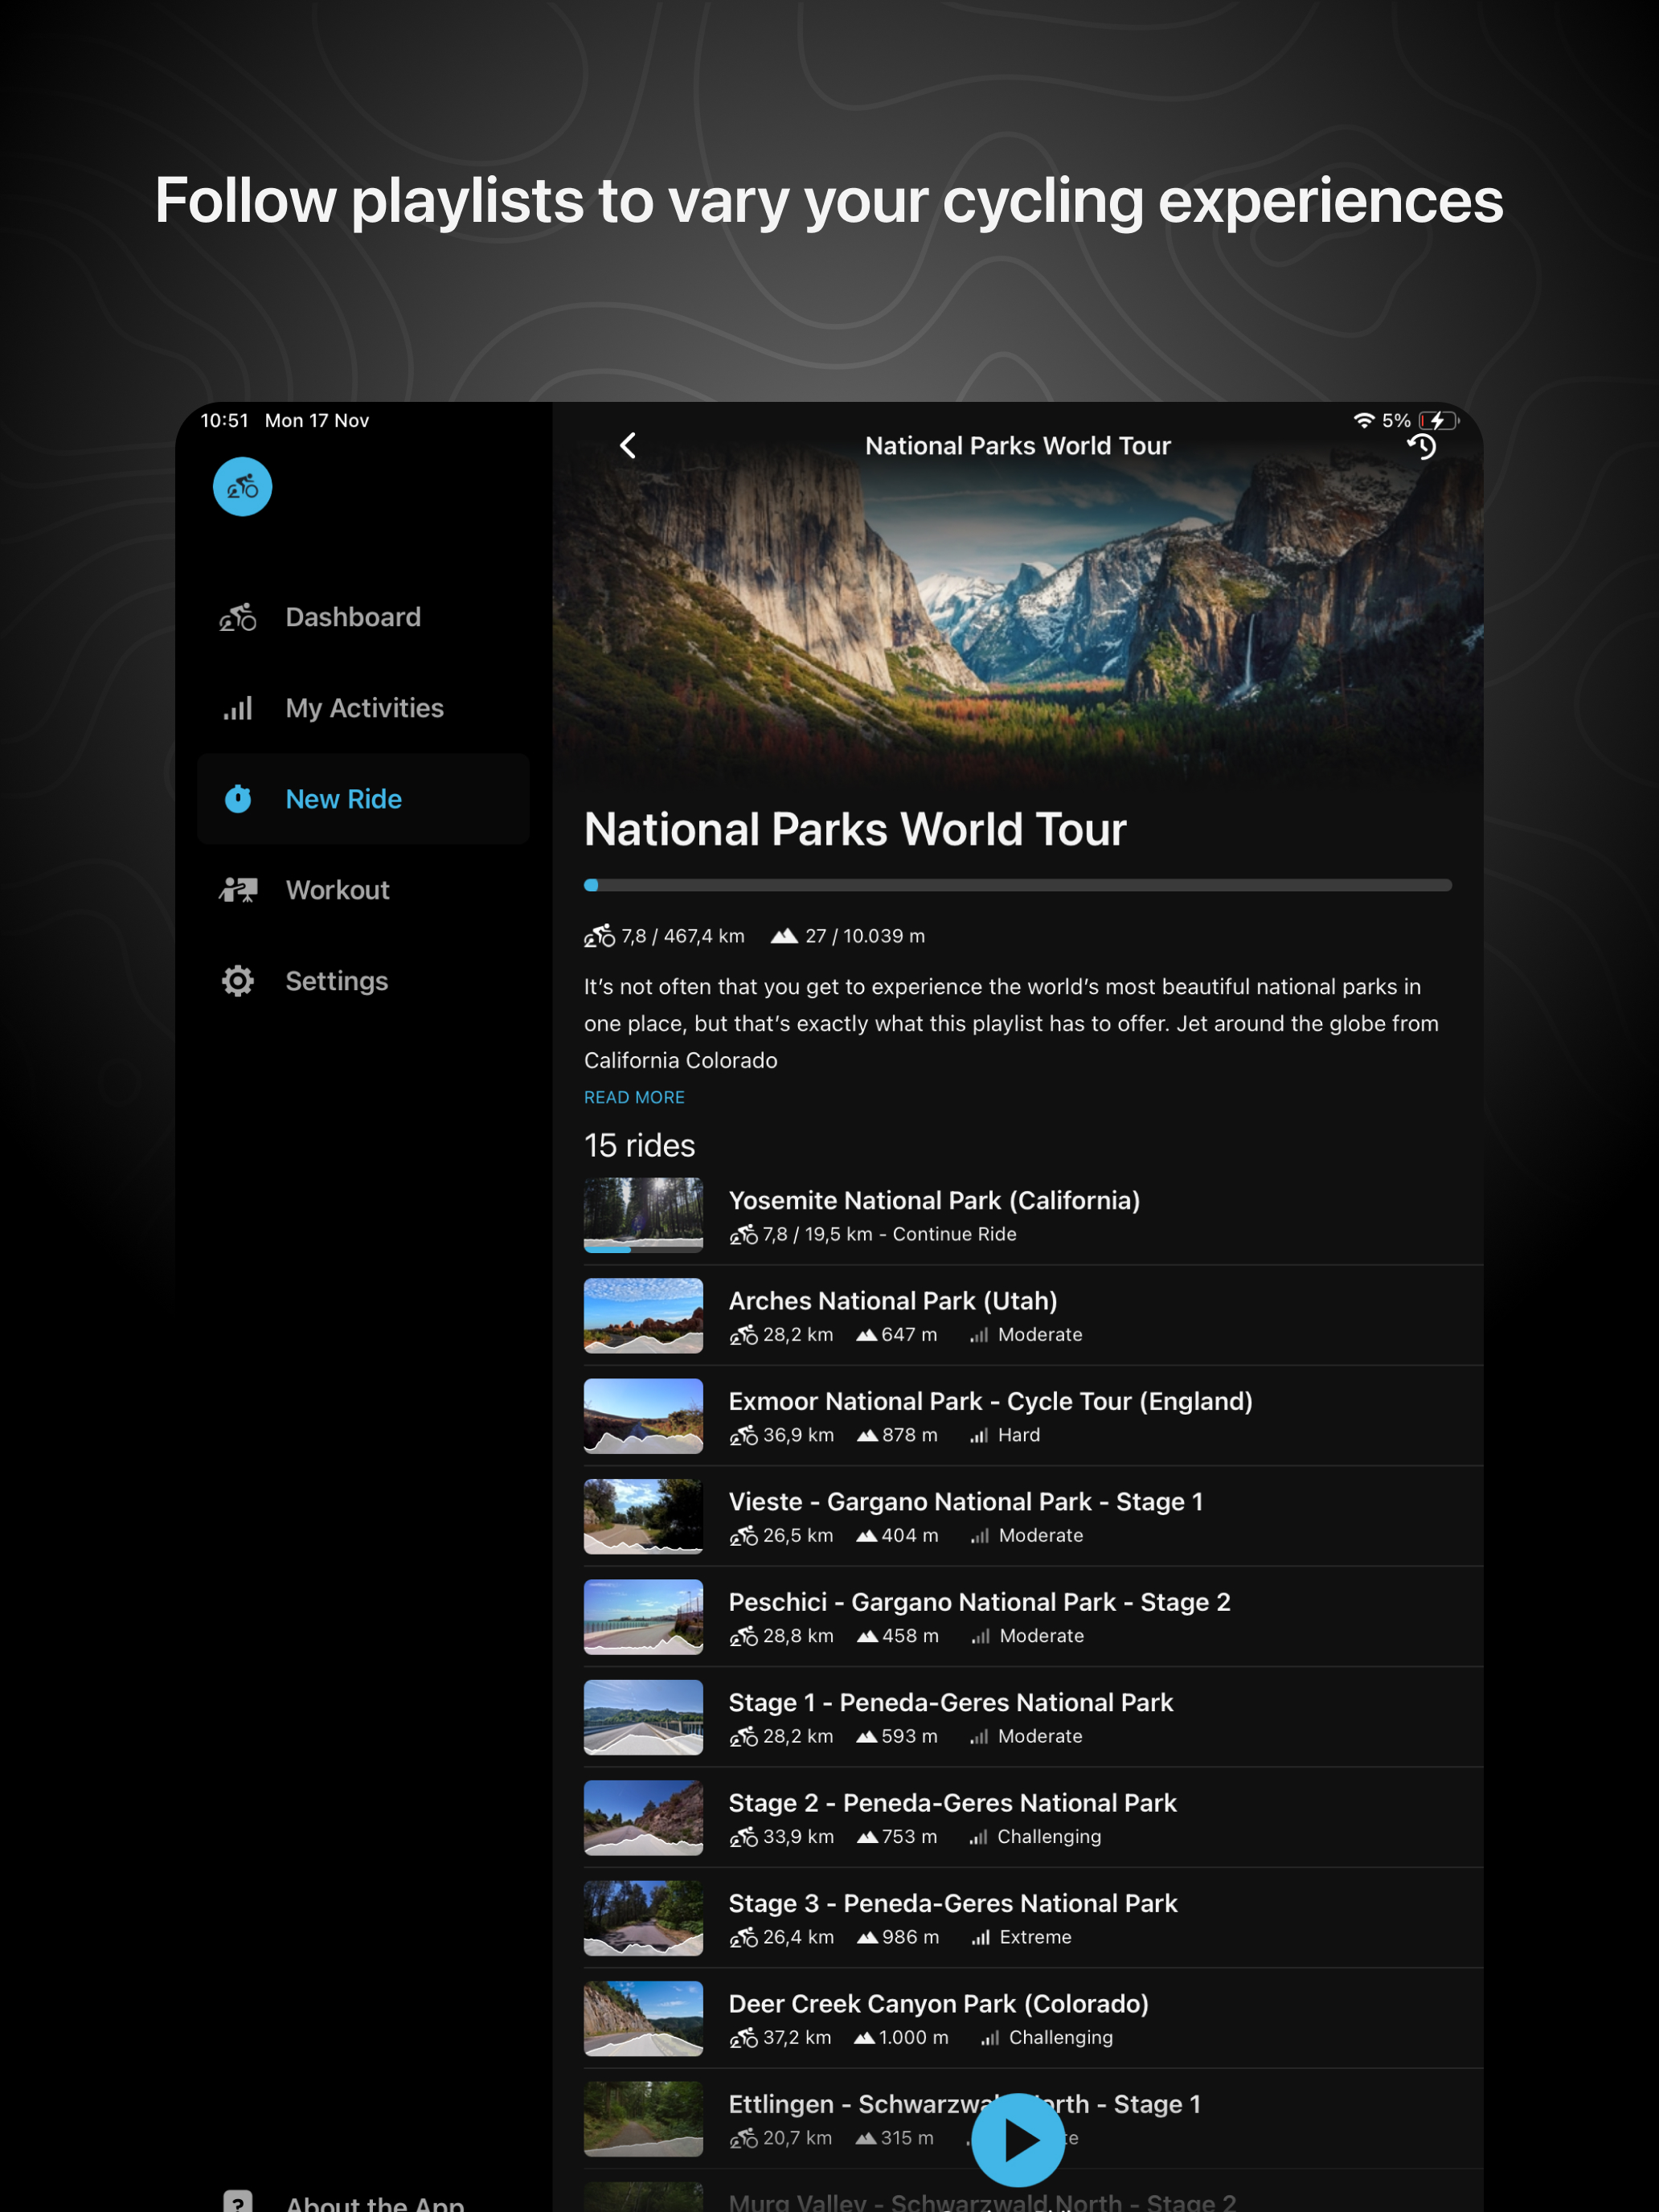Select the New Ride stopwatch icon
Image resolution: width=1659 pixels, height=2212 pixels.
coord(238,799)
